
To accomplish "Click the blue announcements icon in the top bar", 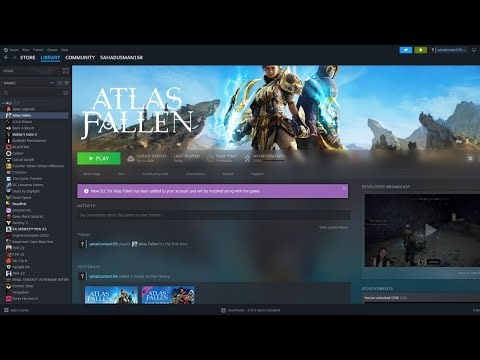I will coord(406,50).
